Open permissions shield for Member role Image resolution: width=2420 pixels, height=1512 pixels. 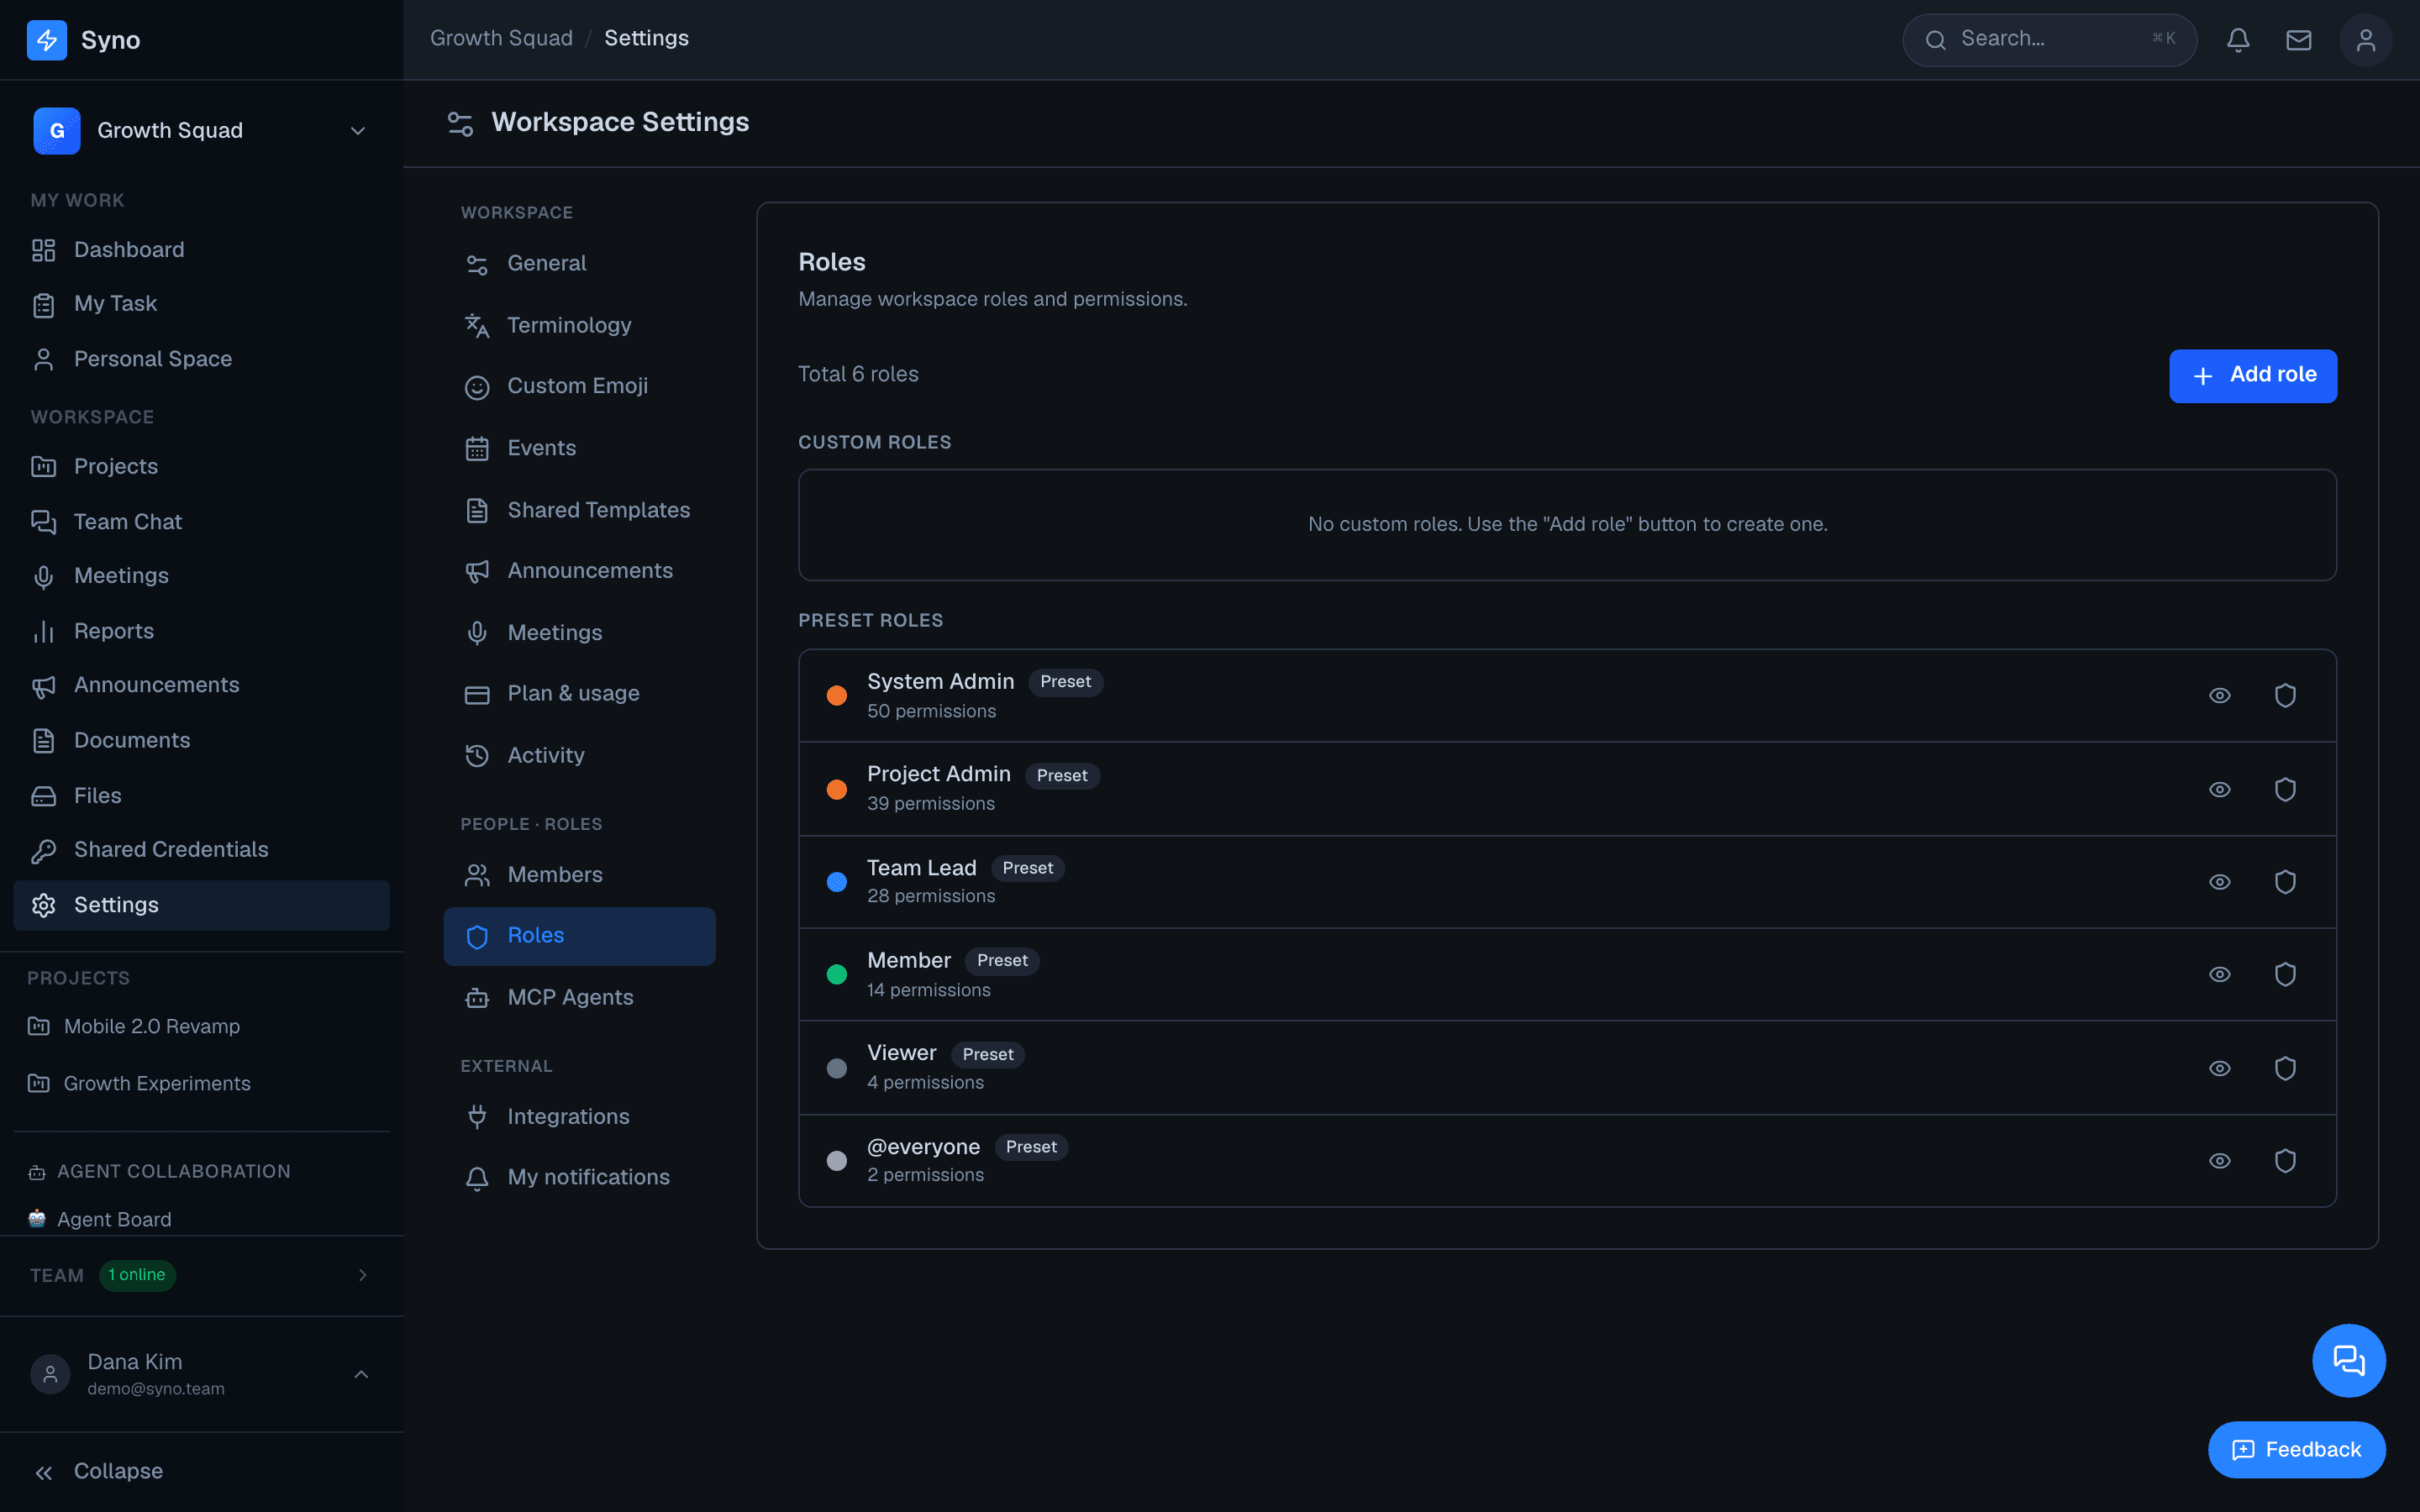pyautogui.click(x=2285, y=974)
